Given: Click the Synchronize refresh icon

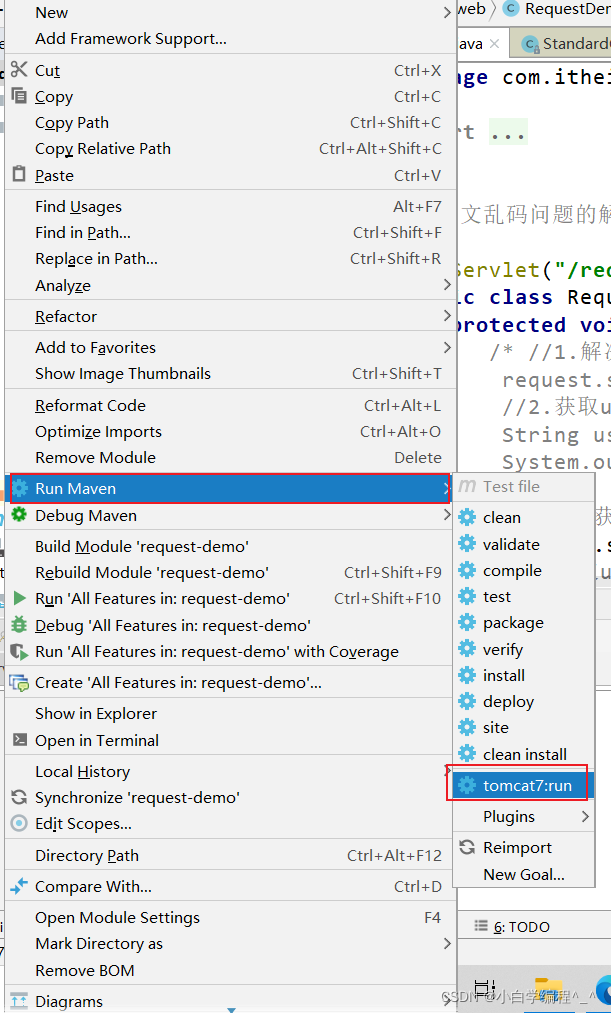Looking at the screenshot, I should [19, 797].
